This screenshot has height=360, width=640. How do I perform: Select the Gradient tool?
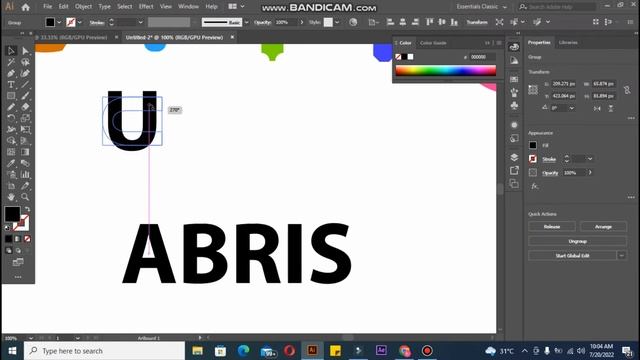pyautogui.click(x=25, y=152)
